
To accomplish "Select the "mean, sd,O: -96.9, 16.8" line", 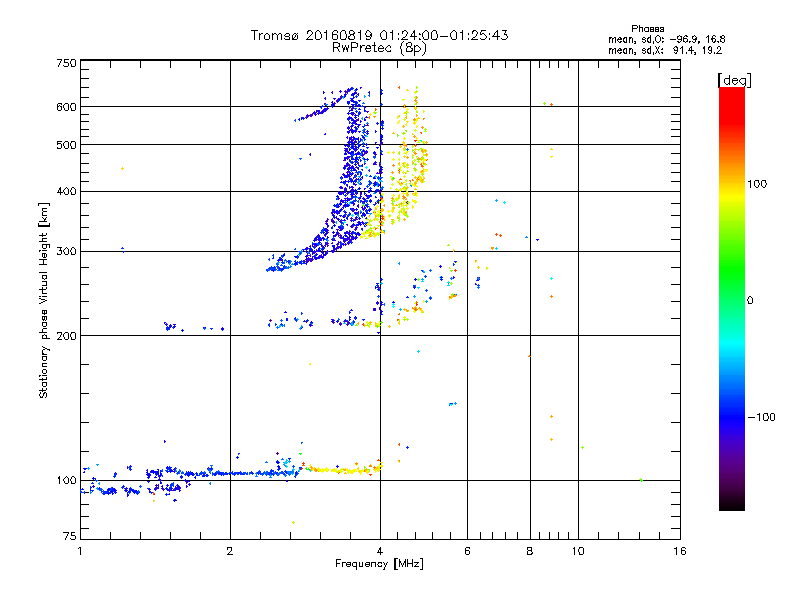I will coord(666,39).
